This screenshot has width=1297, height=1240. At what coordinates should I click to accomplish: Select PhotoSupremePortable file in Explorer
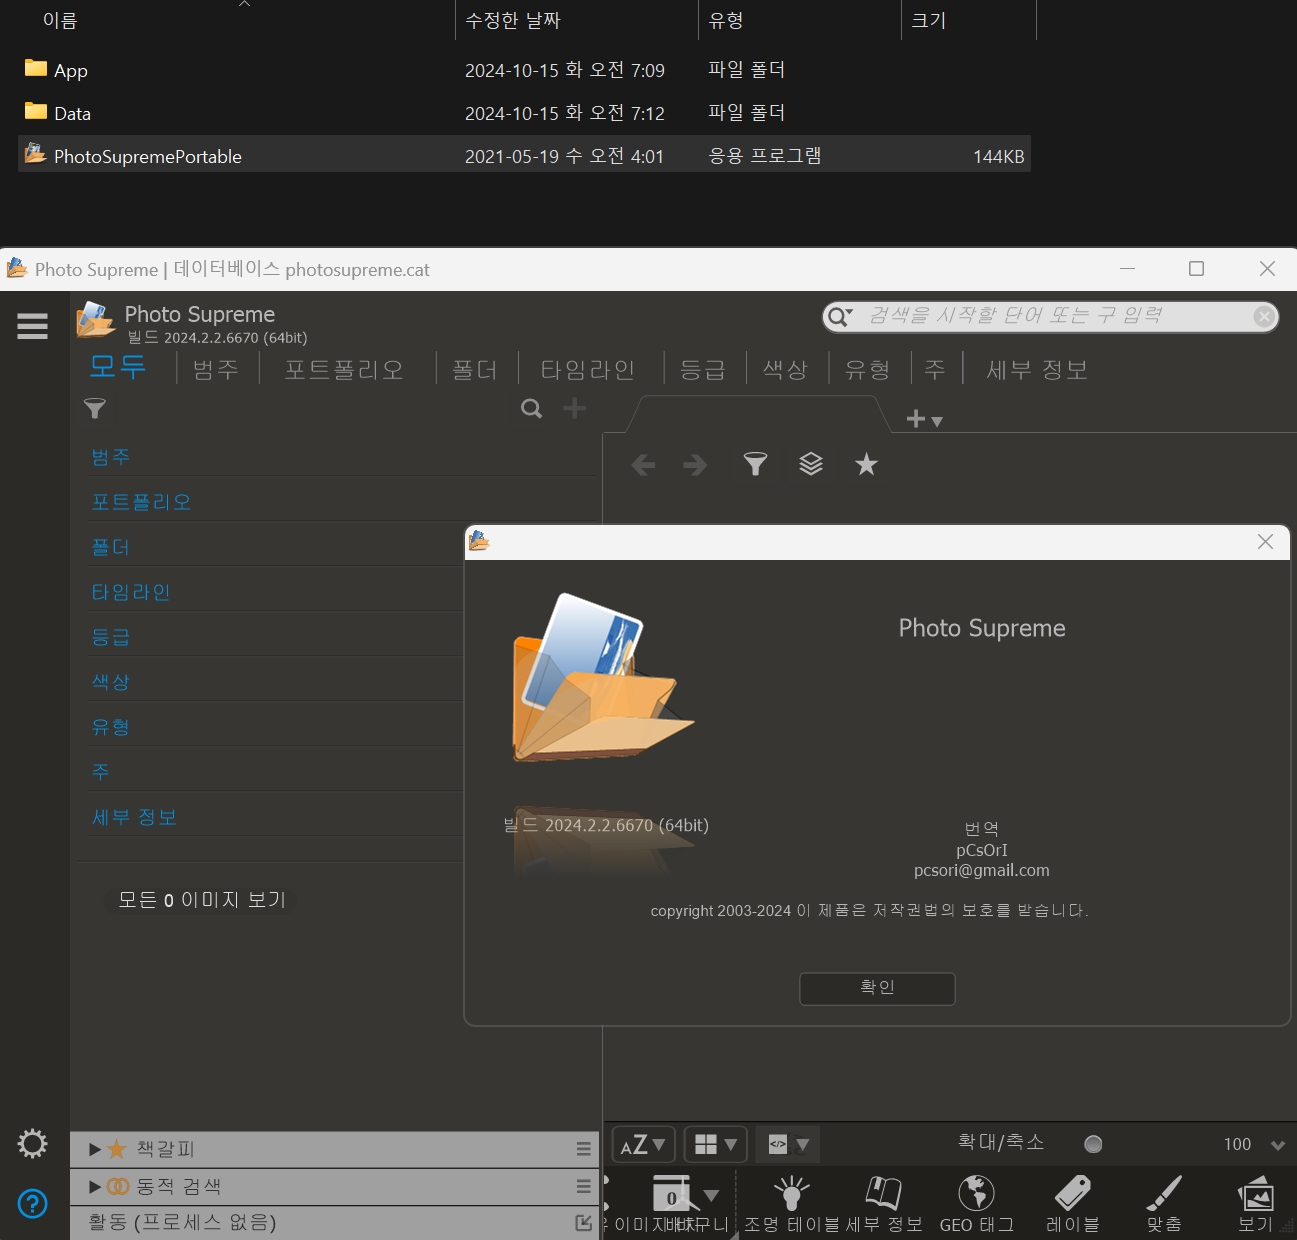pyautogui.click(x=524, y=155)
